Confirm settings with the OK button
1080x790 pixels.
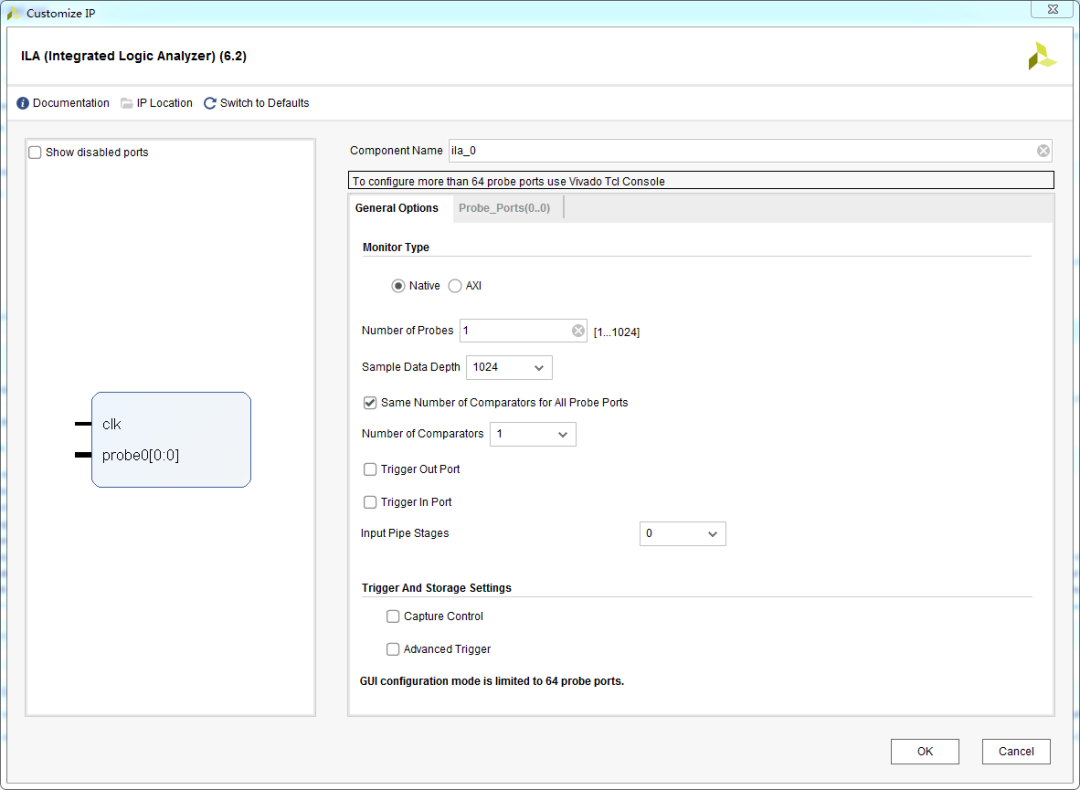coord(924,751)
